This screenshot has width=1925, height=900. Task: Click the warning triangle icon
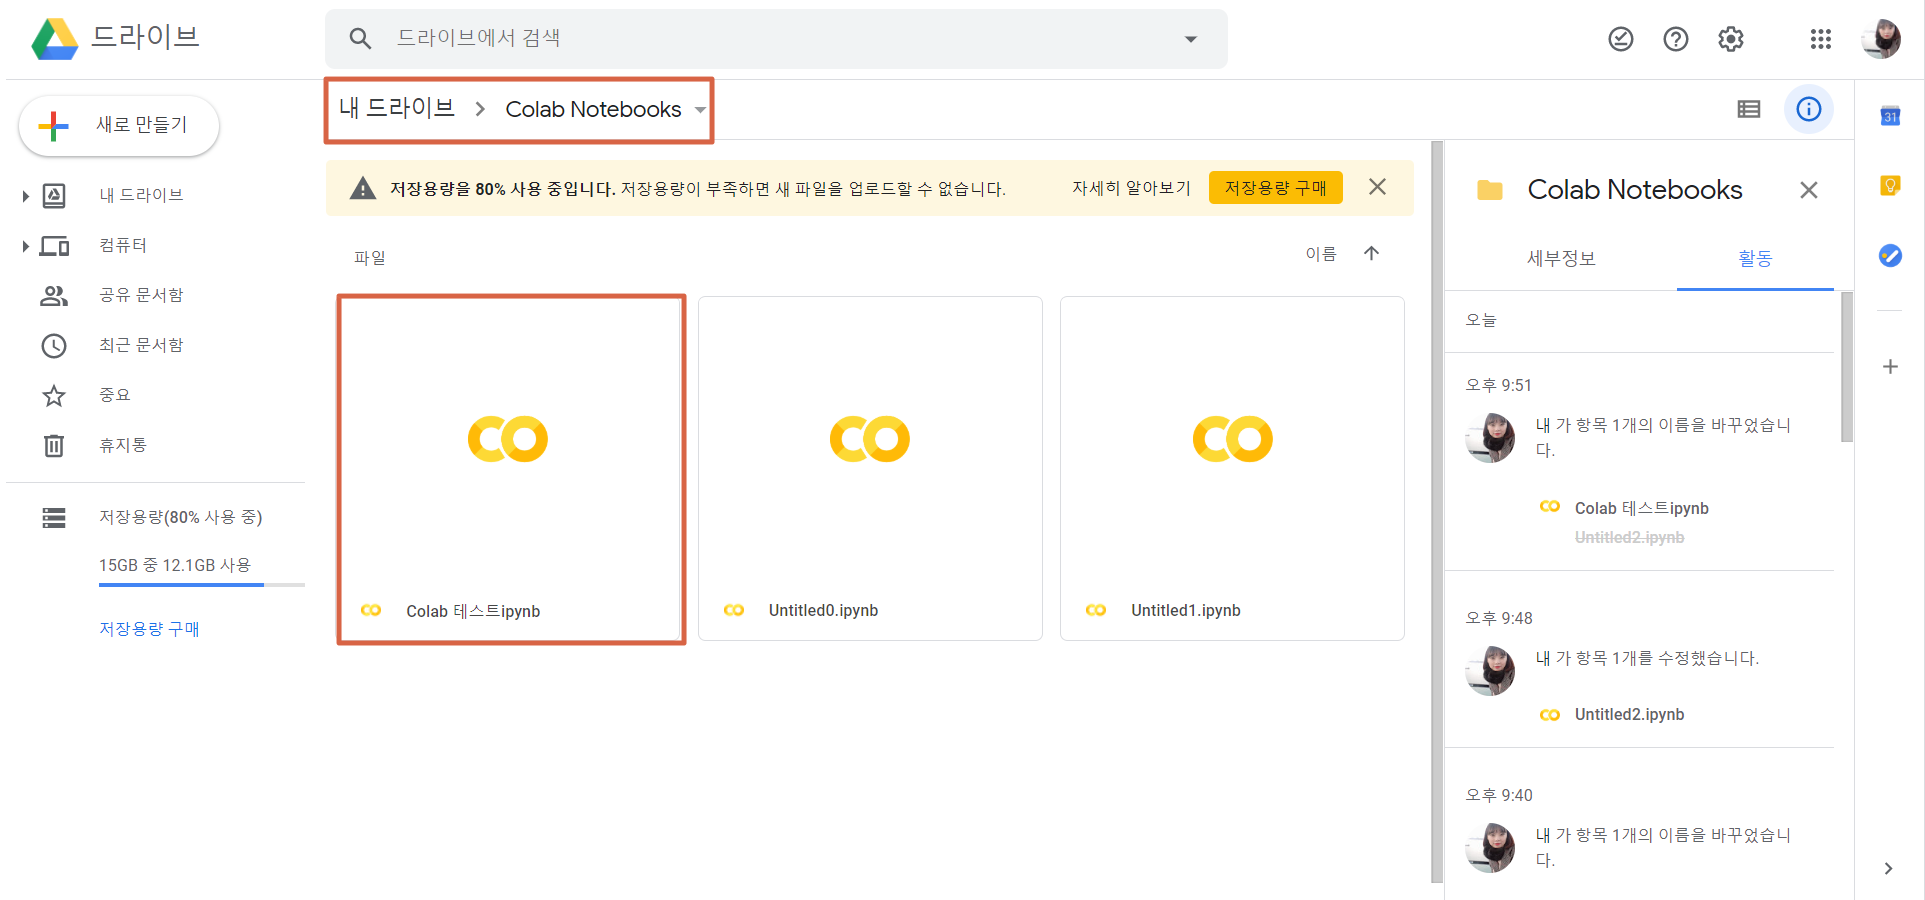(363, 188)
